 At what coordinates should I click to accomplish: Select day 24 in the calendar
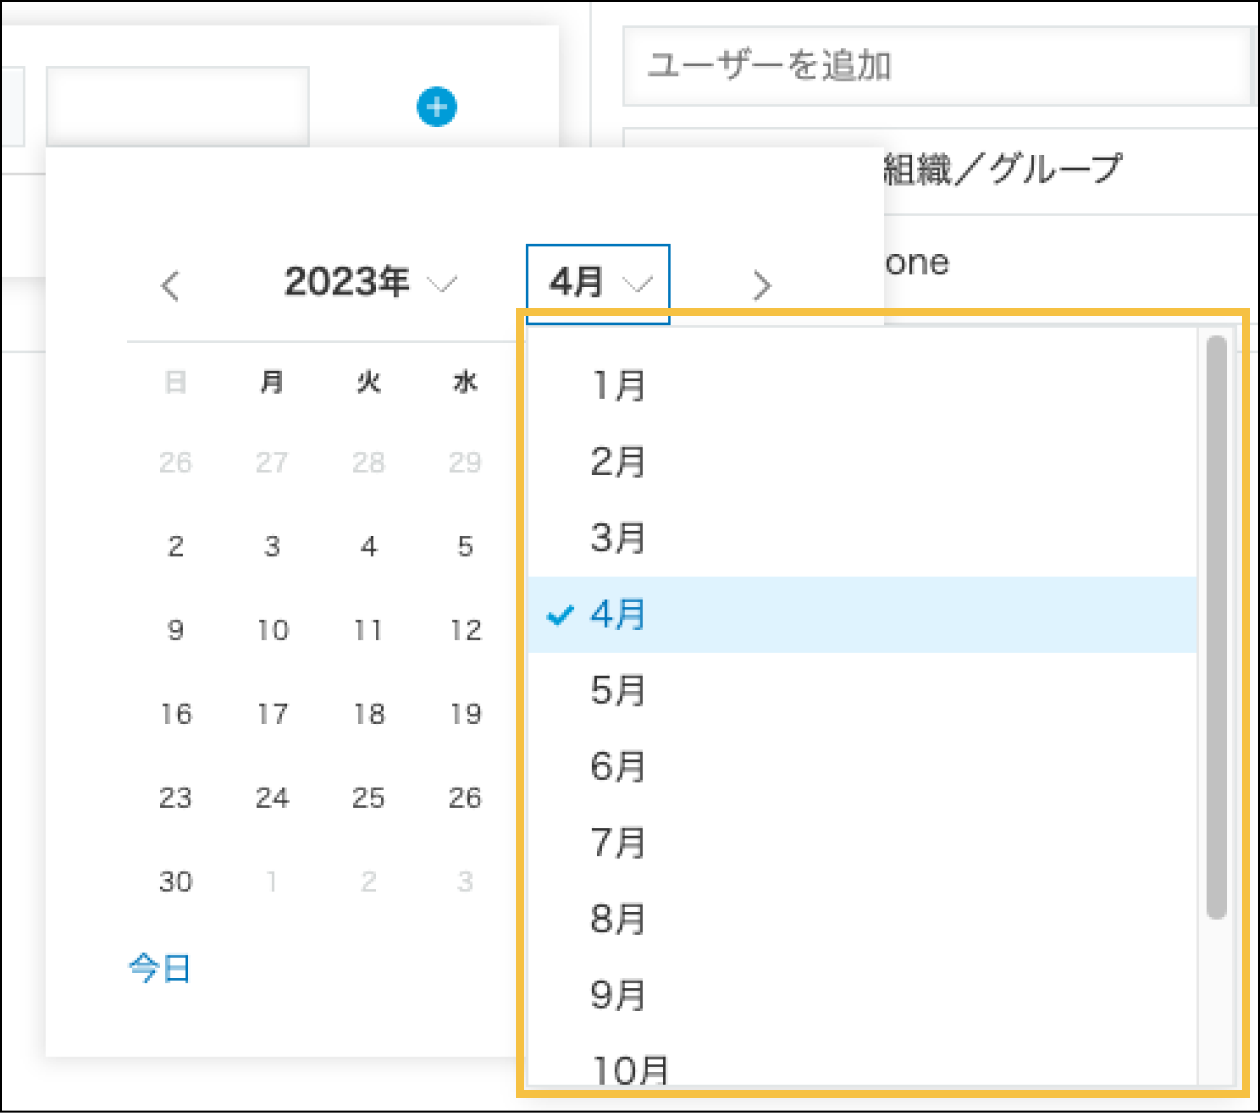(x=272, y=798)
